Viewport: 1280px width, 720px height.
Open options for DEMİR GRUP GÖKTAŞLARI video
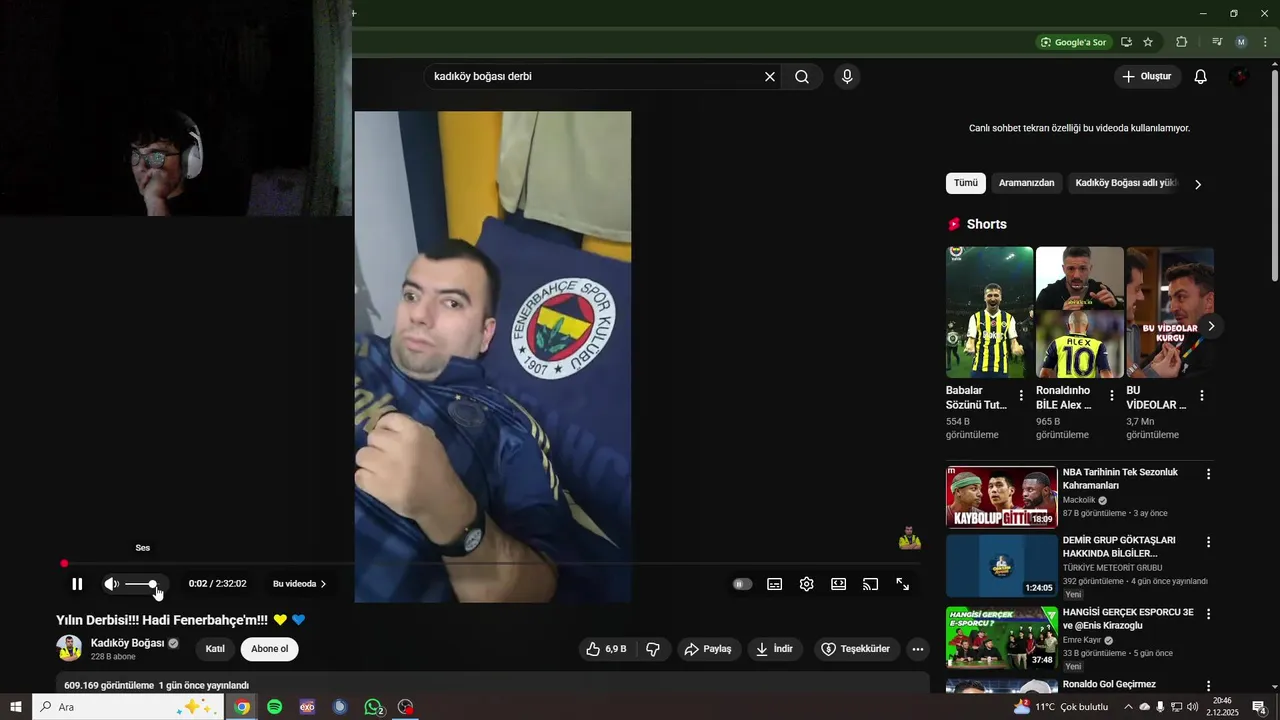coord(1208,542)
